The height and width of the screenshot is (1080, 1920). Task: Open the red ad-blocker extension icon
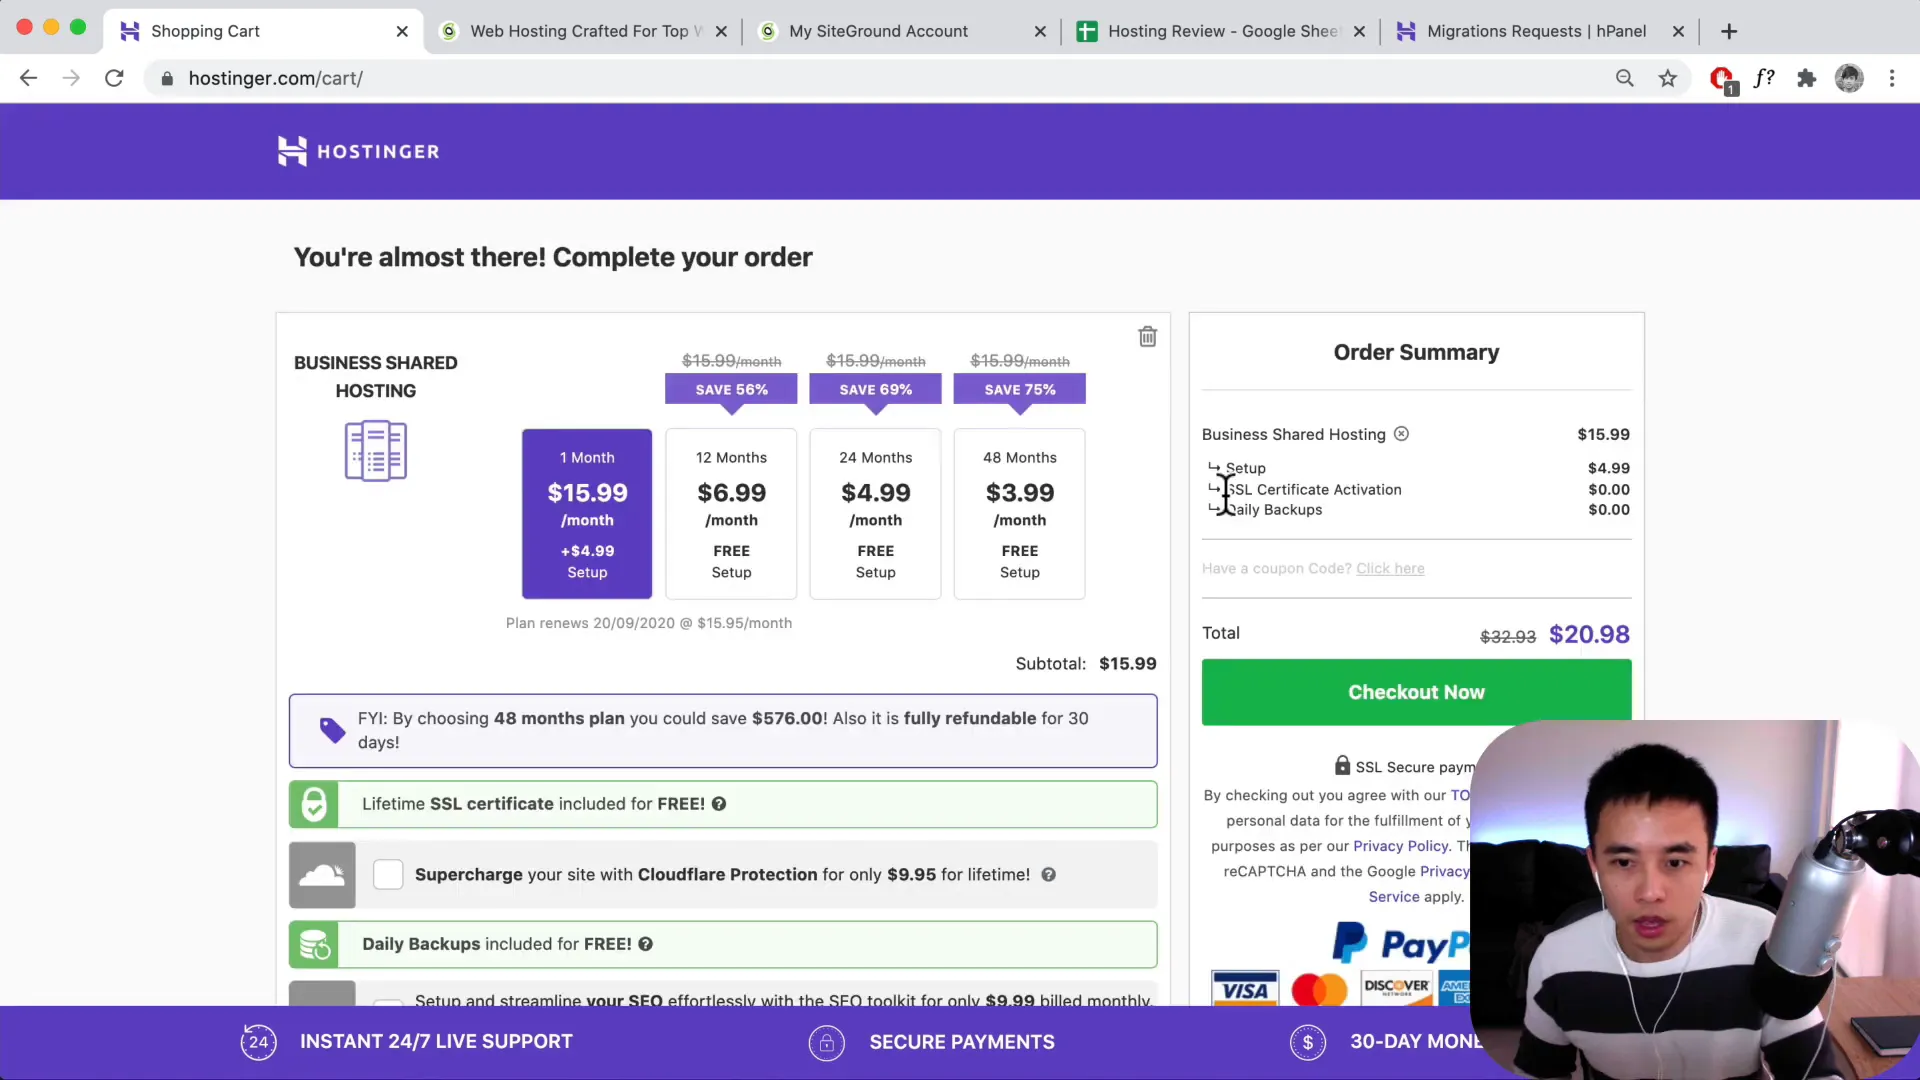click(1722, 78)
